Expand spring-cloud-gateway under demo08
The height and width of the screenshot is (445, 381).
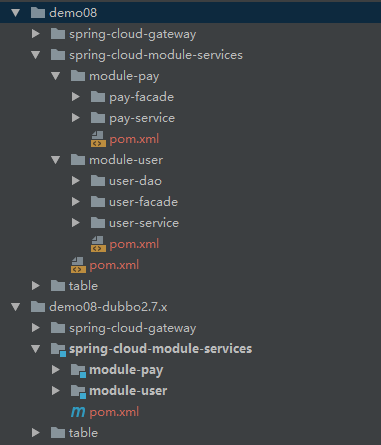click(36, 34)
